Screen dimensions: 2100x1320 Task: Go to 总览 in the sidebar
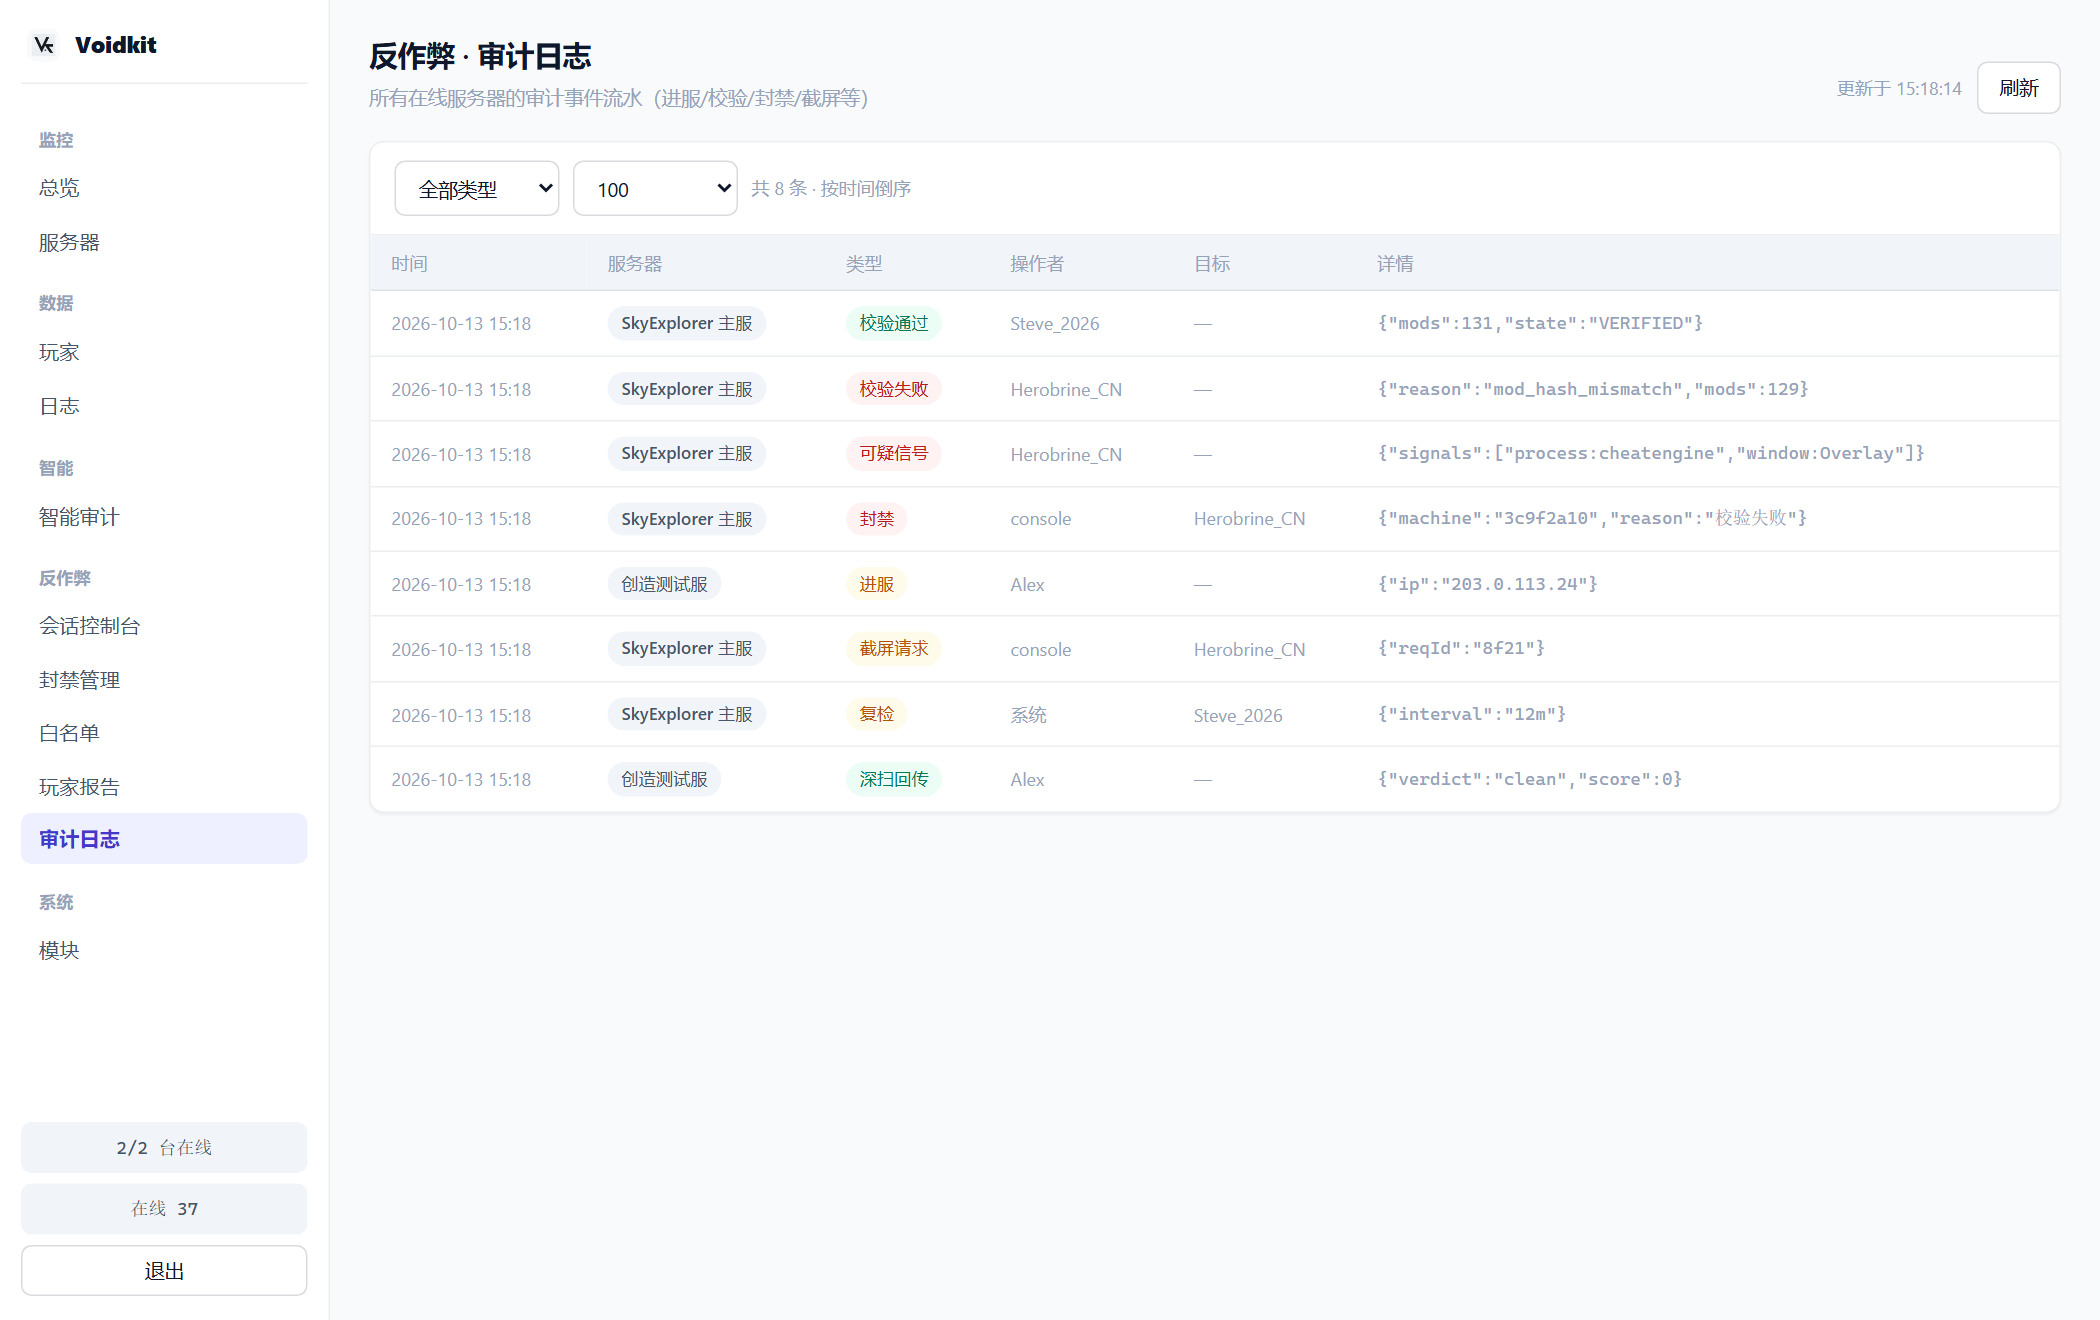click(x=164, y=188)
